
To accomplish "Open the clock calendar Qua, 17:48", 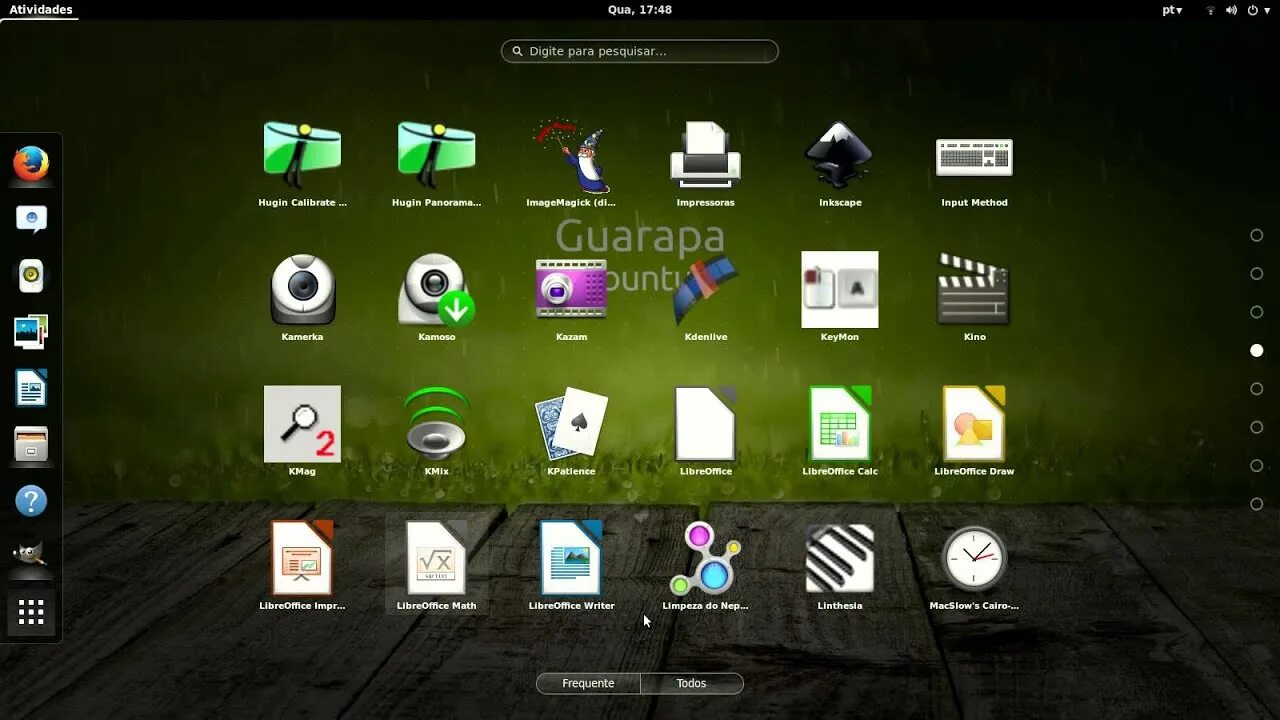I will [640, 9].
